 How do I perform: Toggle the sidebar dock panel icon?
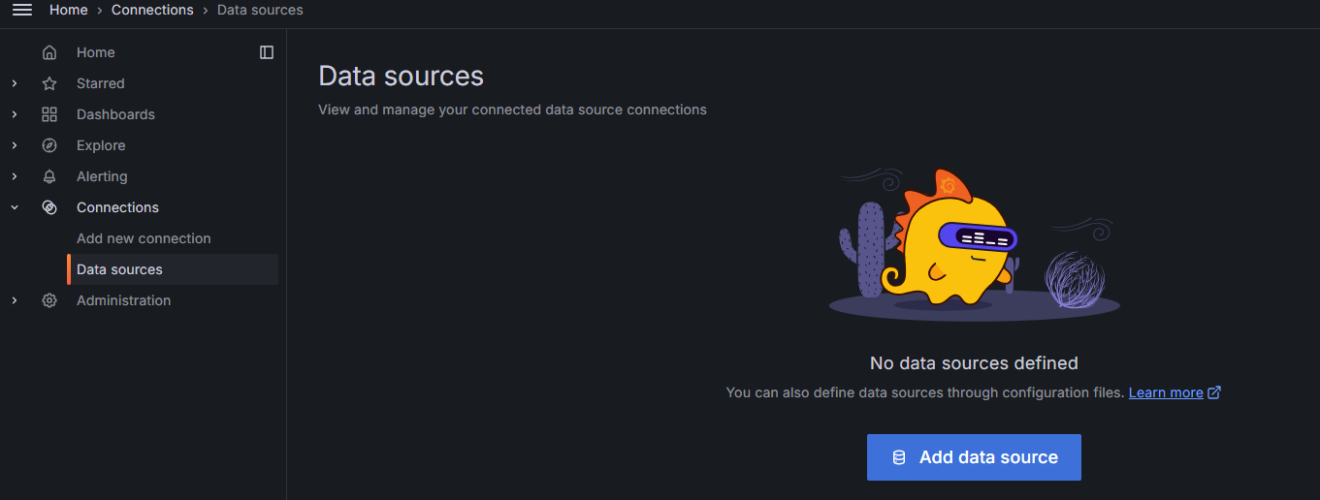point(266,53)
